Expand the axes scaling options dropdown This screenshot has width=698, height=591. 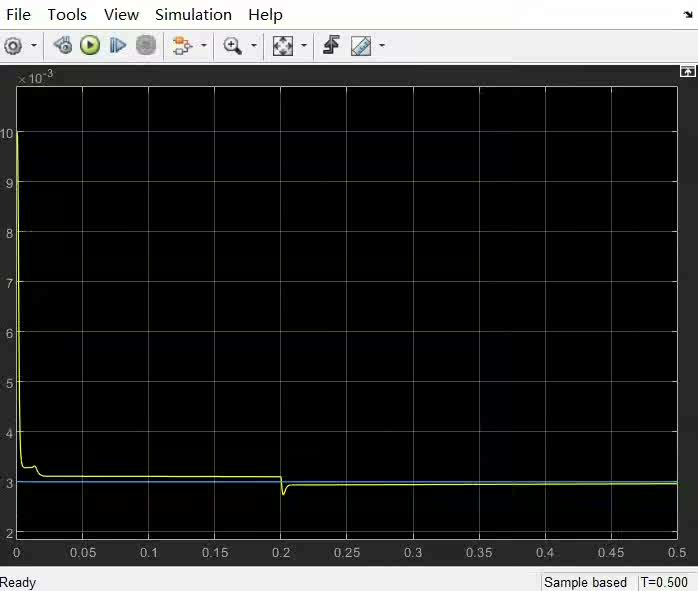tap(304, 45)
